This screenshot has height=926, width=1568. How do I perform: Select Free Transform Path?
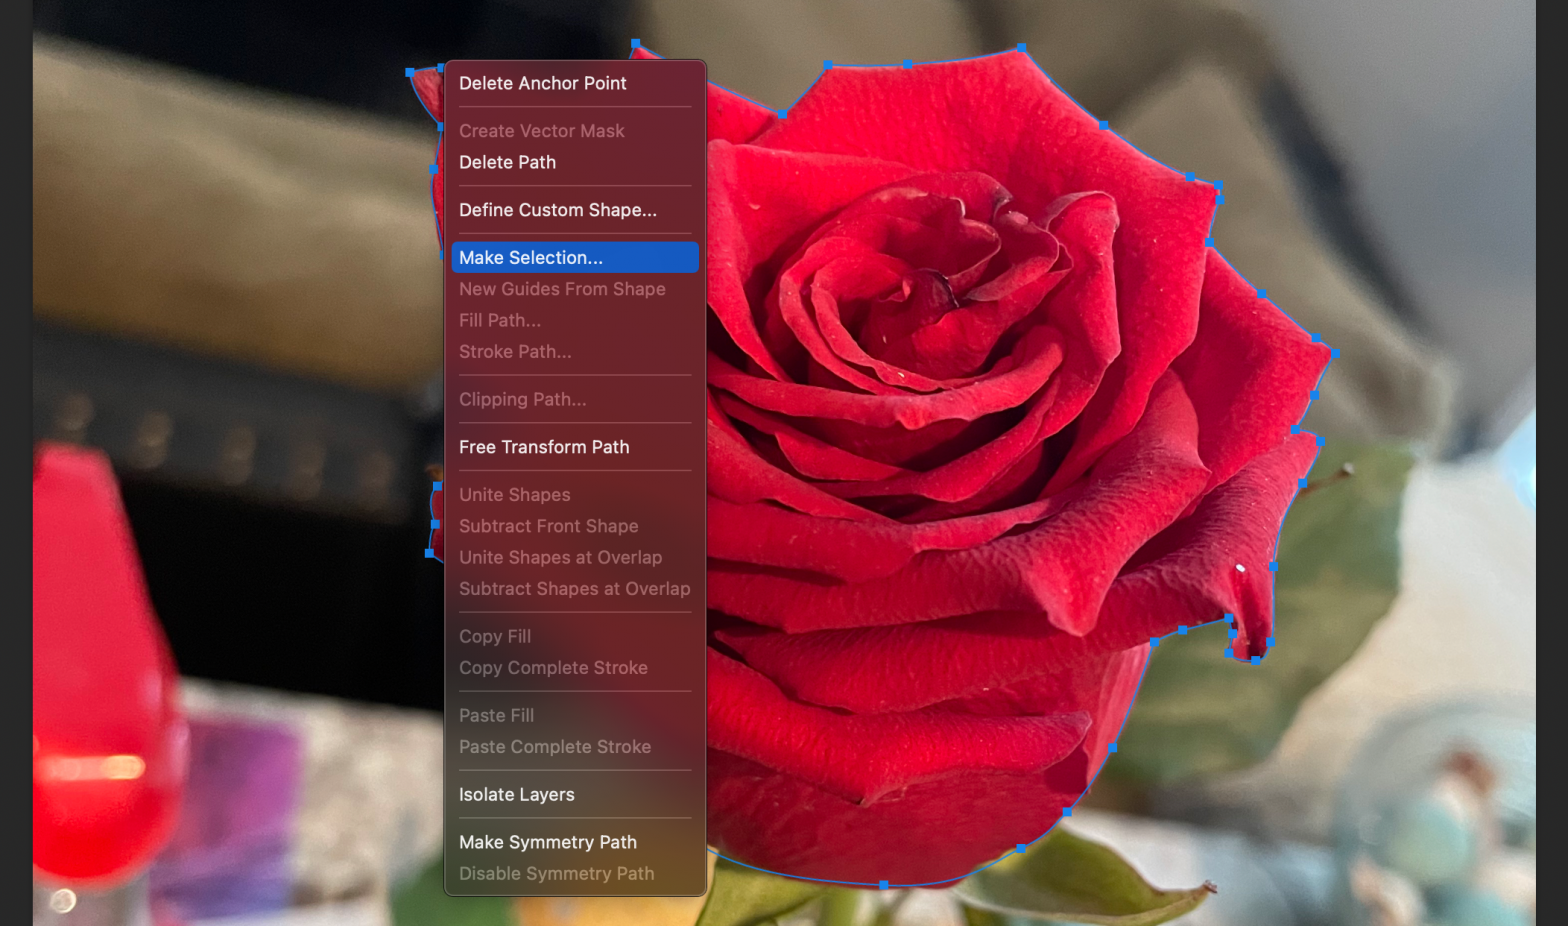tap(544, 447)
